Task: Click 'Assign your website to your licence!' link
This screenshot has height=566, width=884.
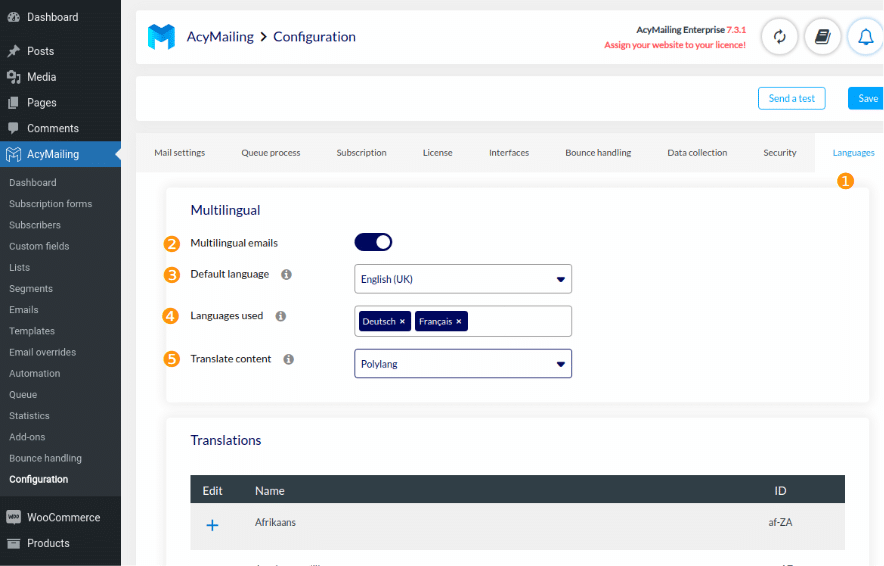Action: tap(675, 45)
